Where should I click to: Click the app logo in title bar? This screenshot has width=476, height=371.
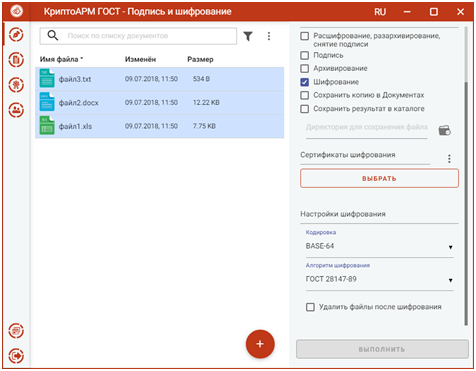pos(16,11)
